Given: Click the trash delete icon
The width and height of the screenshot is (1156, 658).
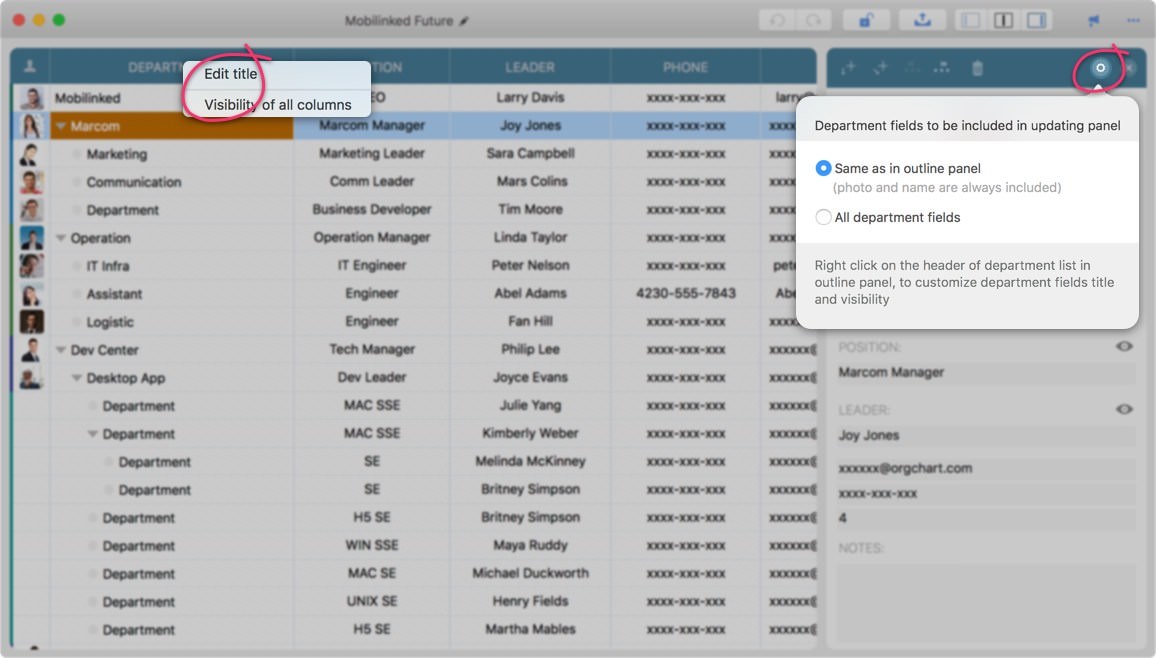Looking at the screenshot, I should click(x=977, y=68).
